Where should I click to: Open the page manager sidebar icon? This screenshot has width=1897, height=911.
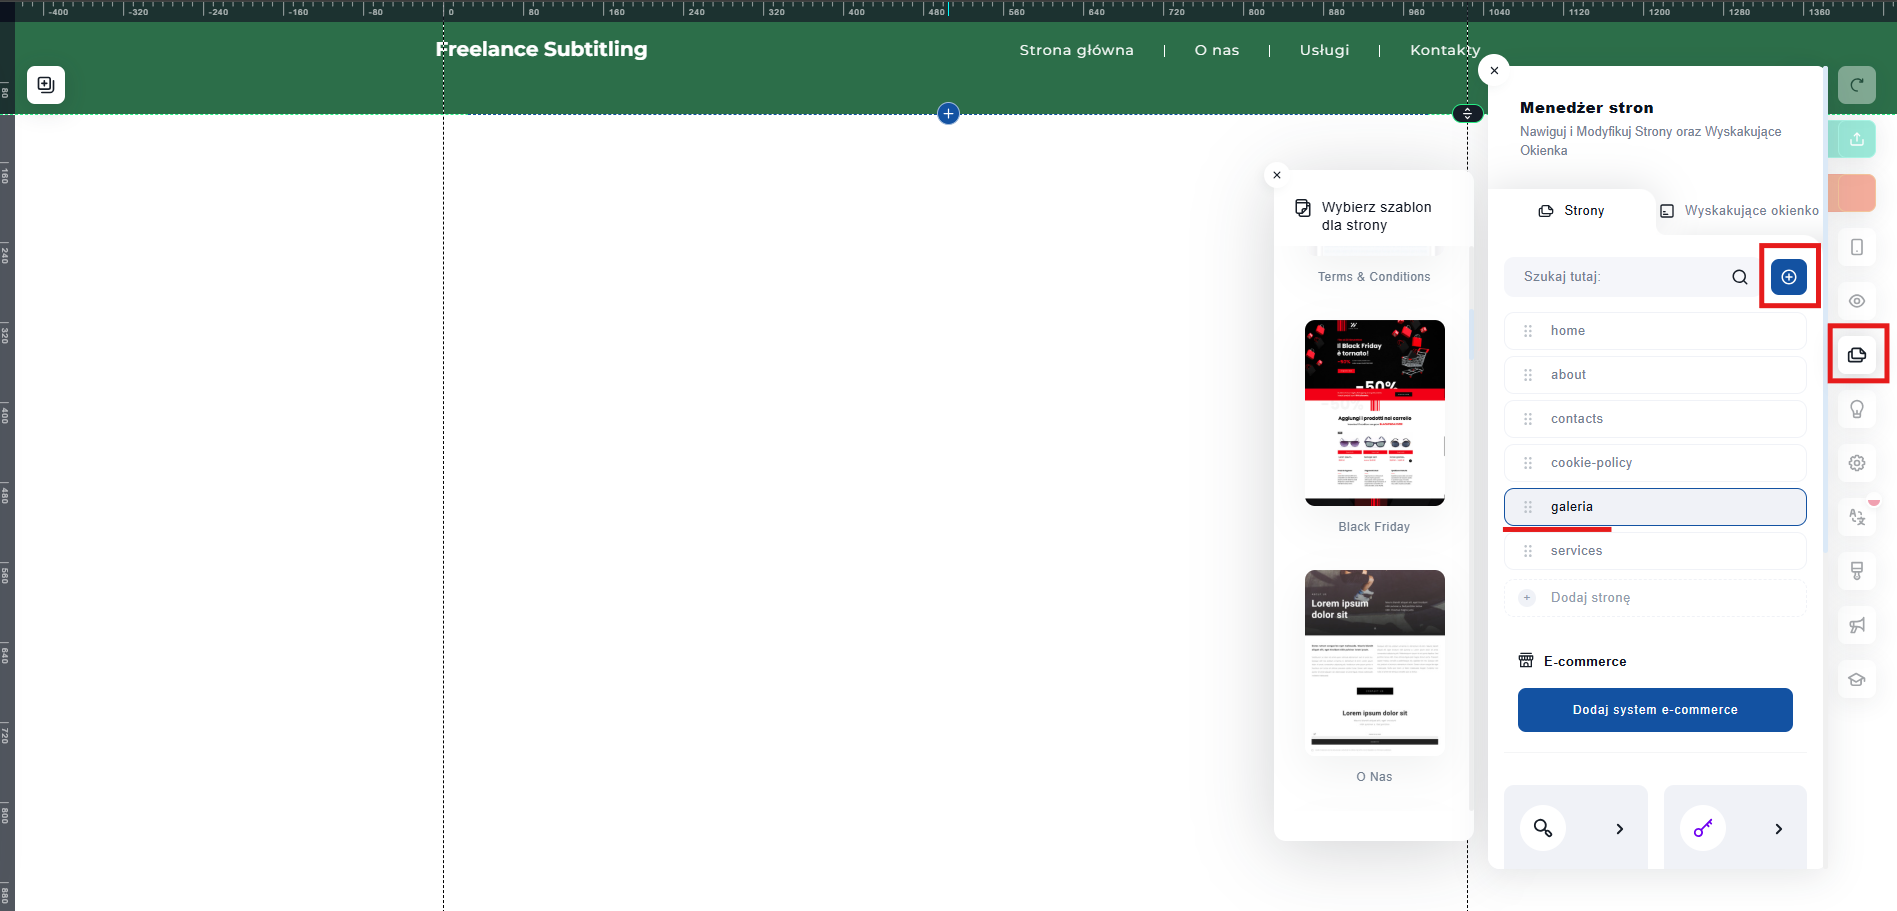(x=1857, y=355)
